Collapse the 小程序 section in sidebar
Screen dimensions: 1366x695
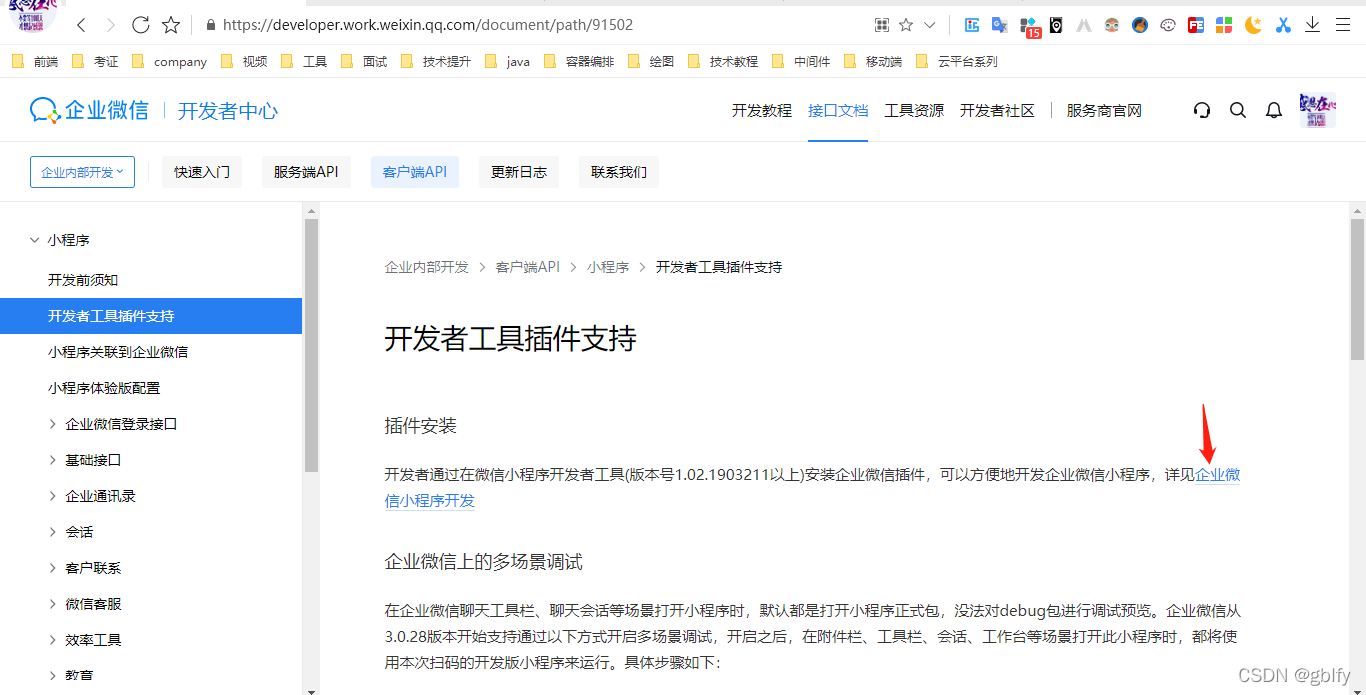click(35, 240)
